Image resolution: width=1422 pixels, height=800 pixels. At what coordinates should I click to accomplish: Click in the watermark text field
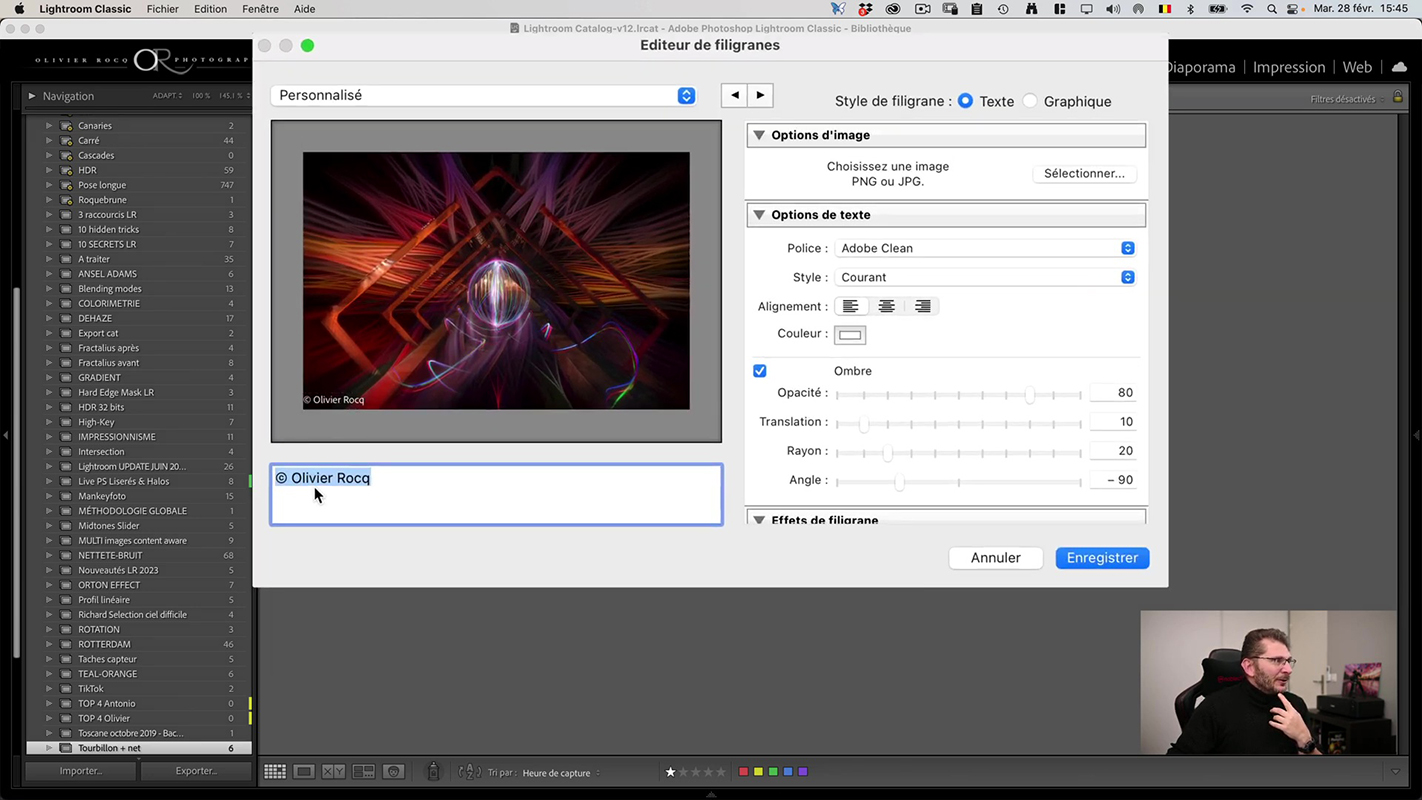point(496,495)
